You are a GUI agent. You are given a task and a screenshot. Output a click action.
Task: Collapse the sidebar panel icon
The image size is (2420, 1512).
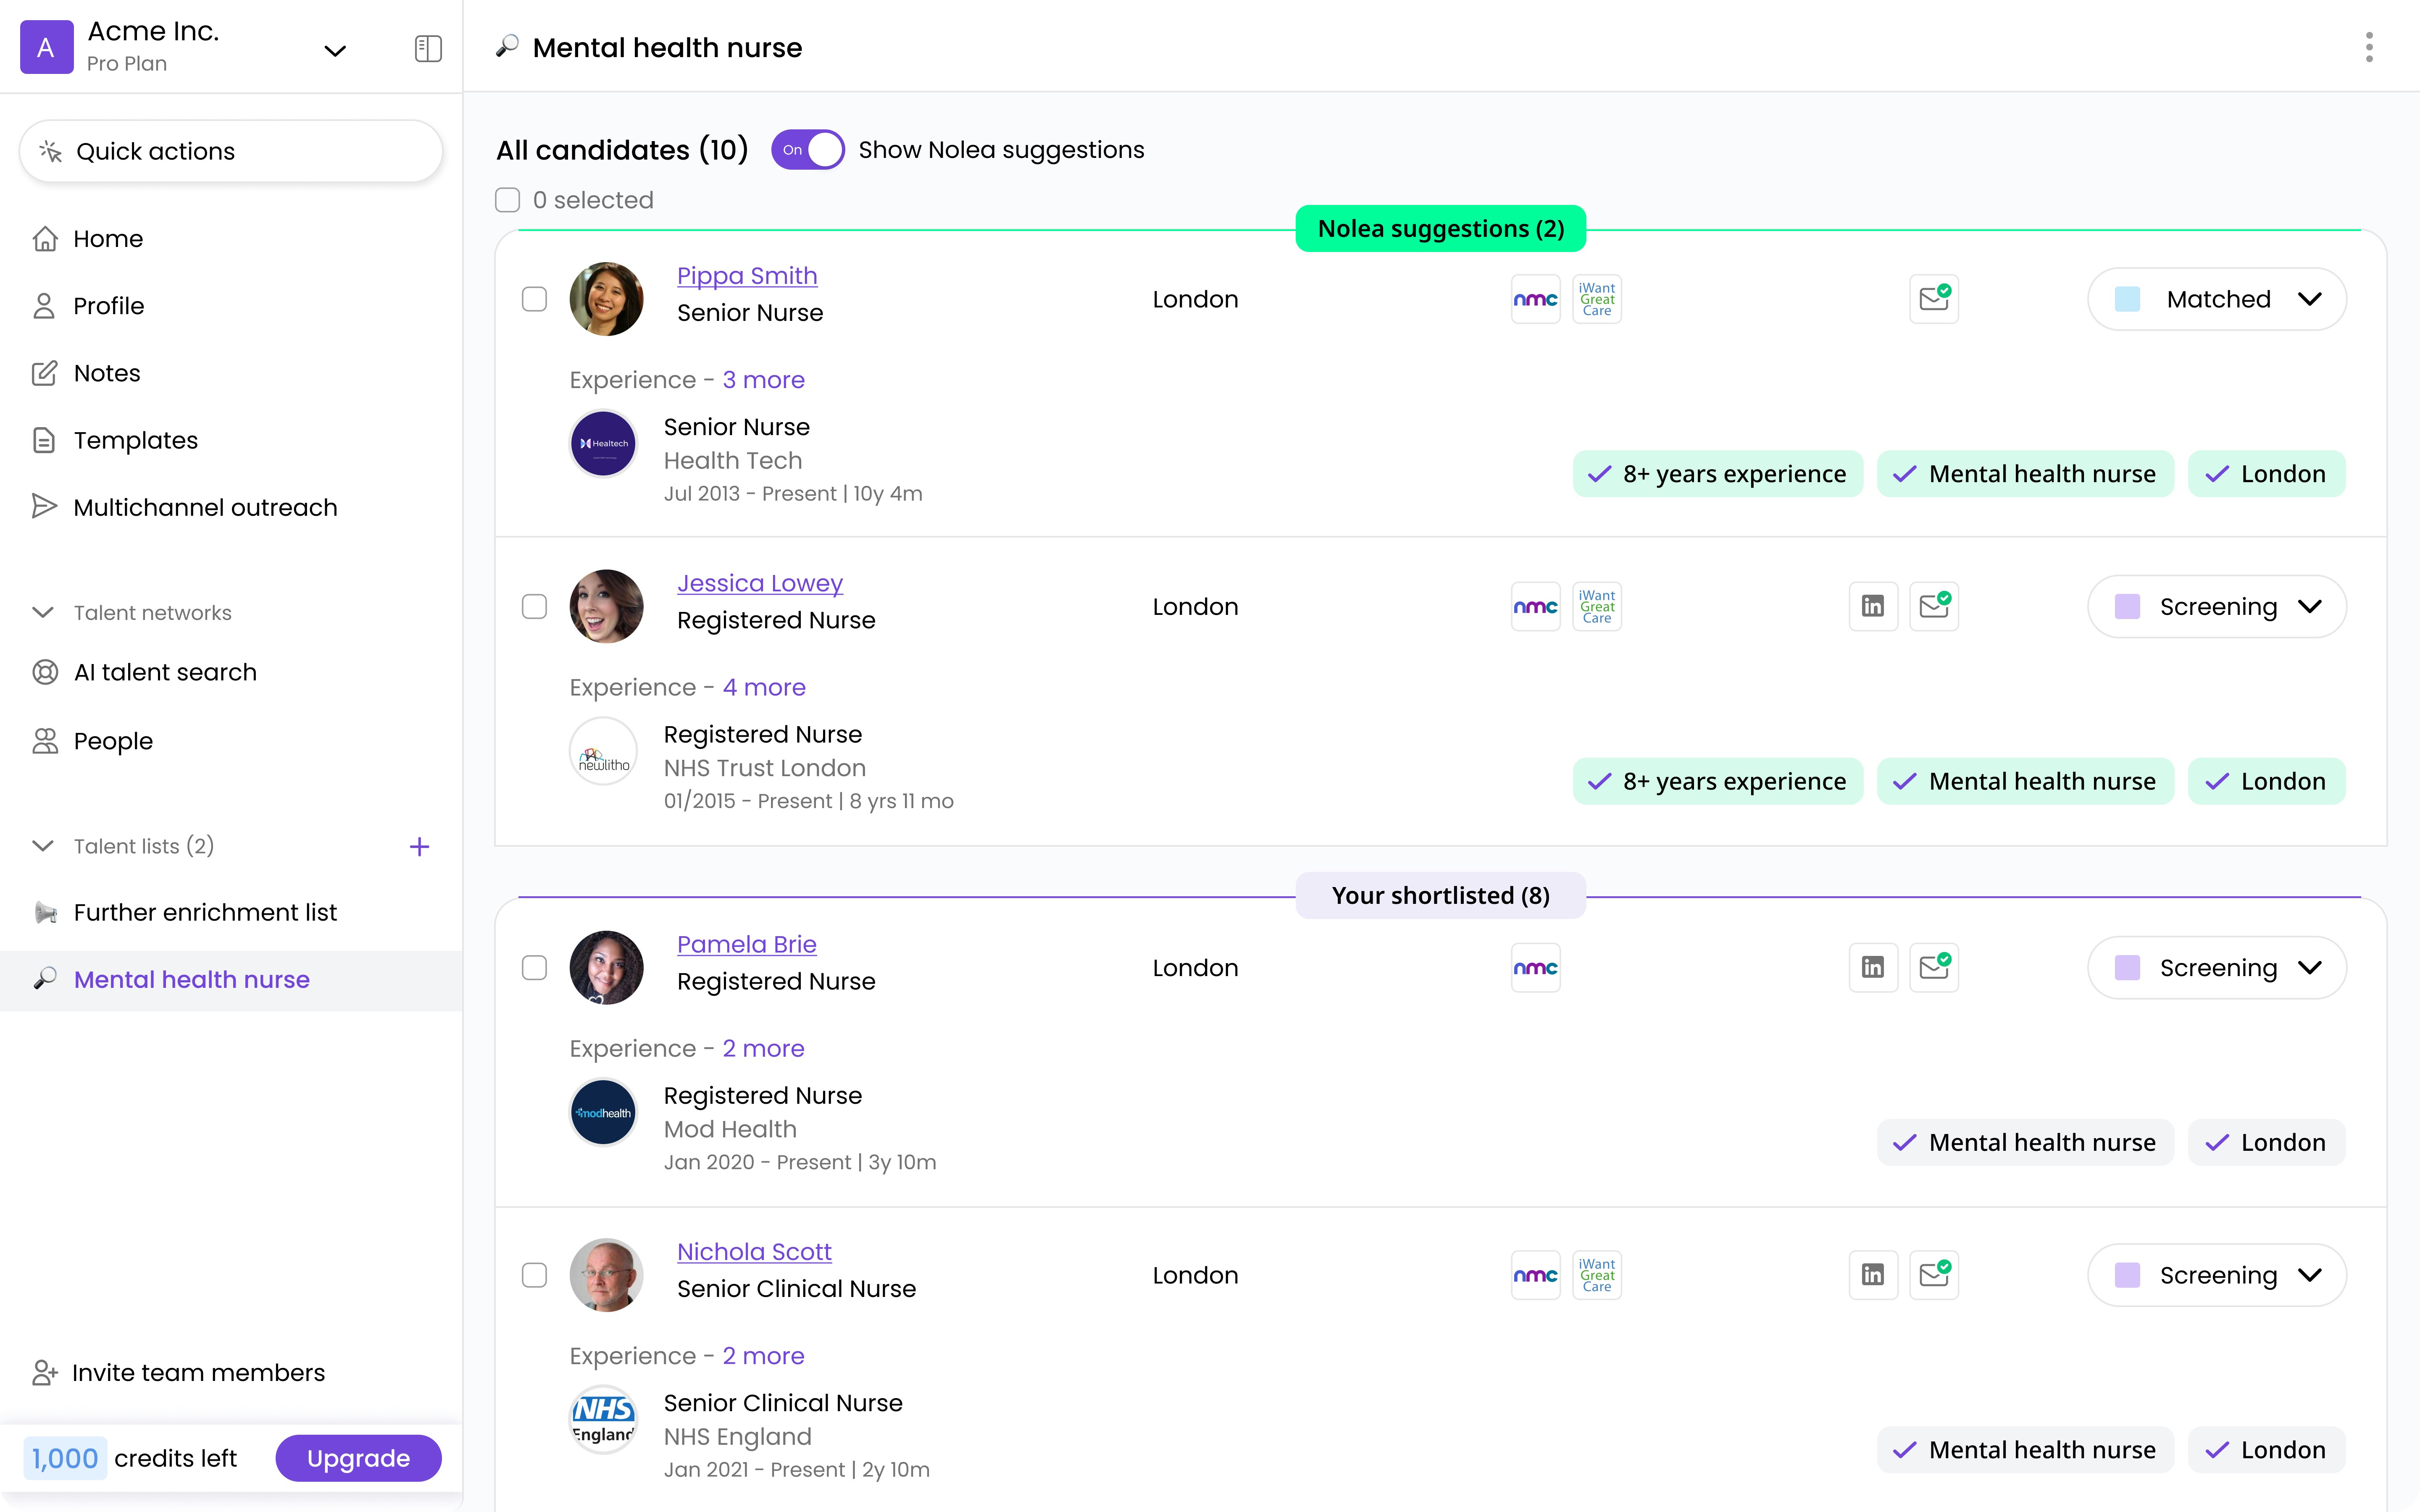tap(428, 48)
